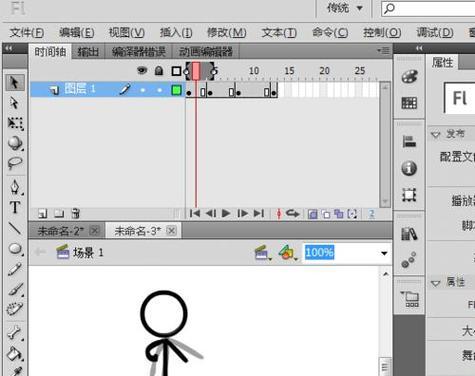475x376 pixels.
Task: Toggle outline green square for 图层 1
Action: click(176, 90)
